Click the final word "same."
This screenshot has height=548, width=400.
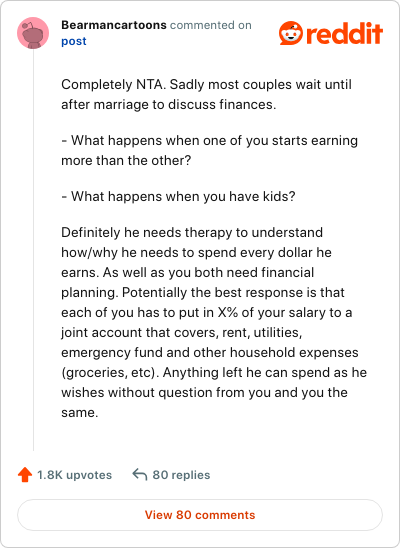coord(80,412)
